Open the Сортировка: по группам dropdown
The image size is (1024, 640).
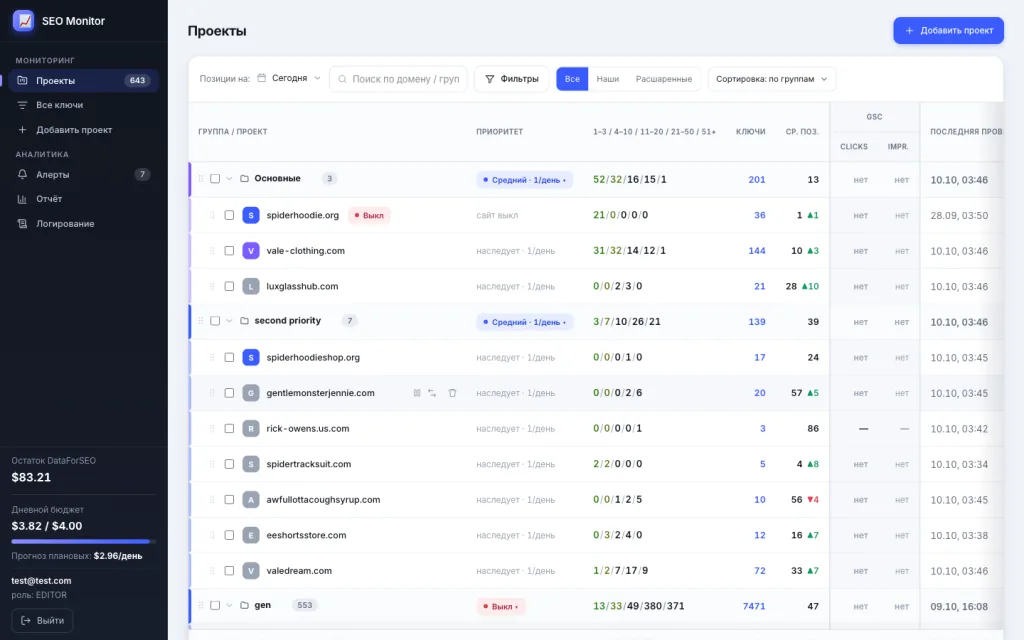click(772, 79)
